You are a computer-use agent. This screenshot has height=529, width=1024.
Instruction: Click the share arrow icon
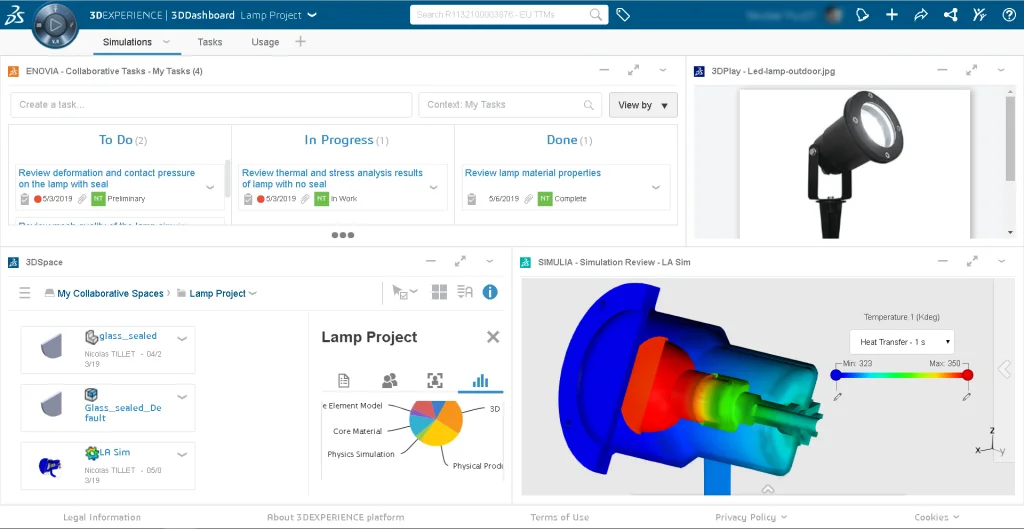click(921, 15)
